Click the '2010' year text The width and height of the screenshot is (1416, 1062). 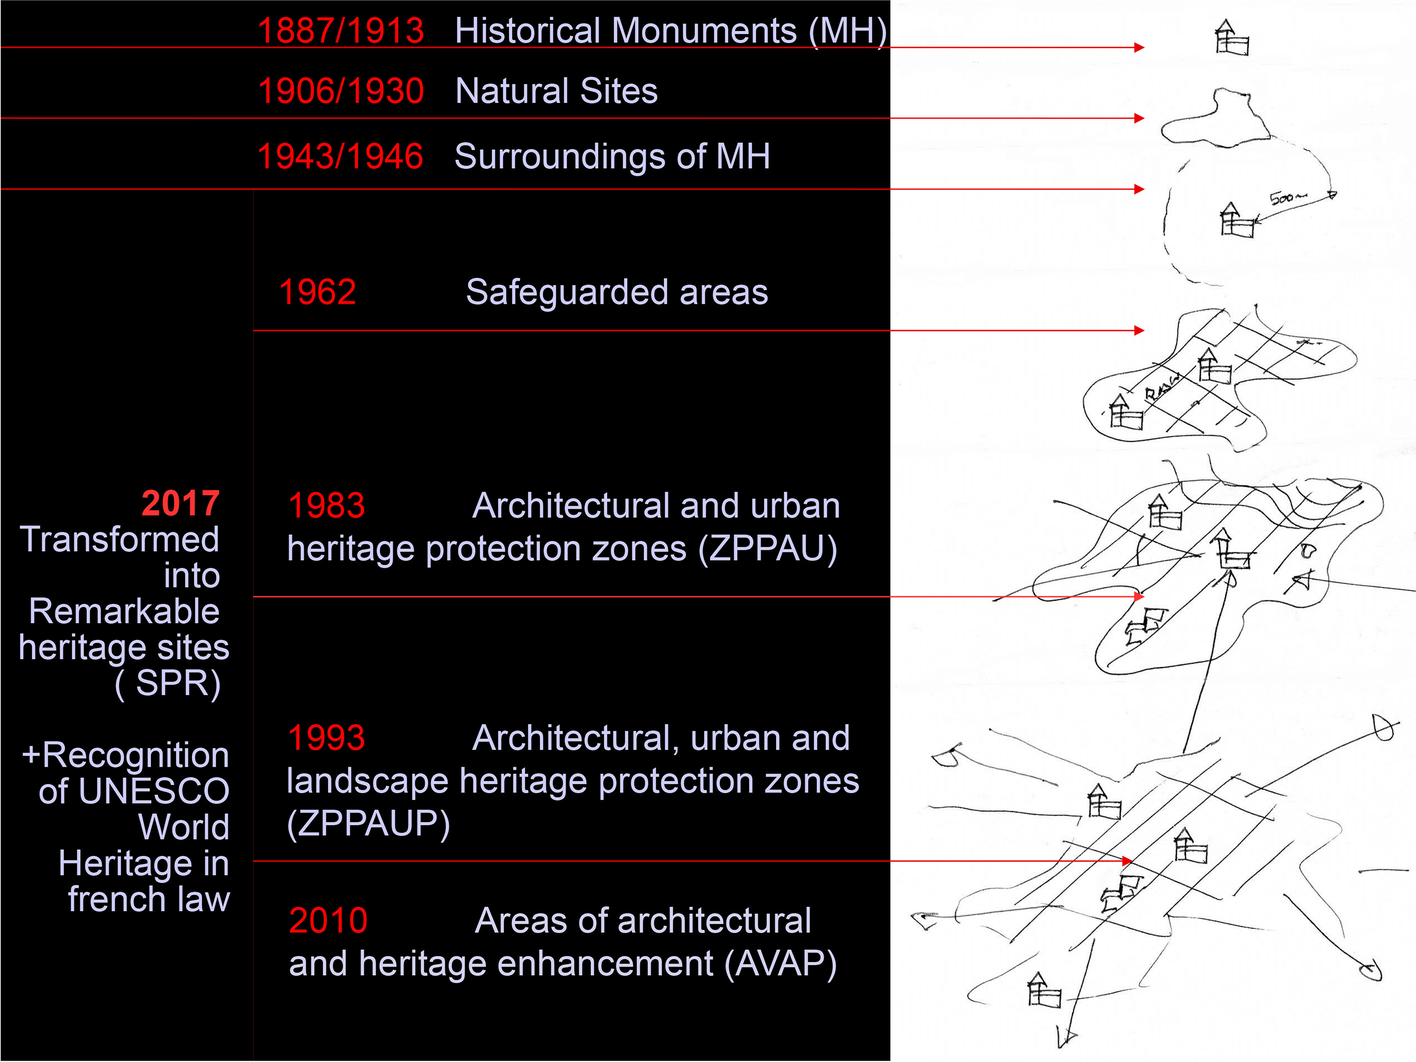328,921
